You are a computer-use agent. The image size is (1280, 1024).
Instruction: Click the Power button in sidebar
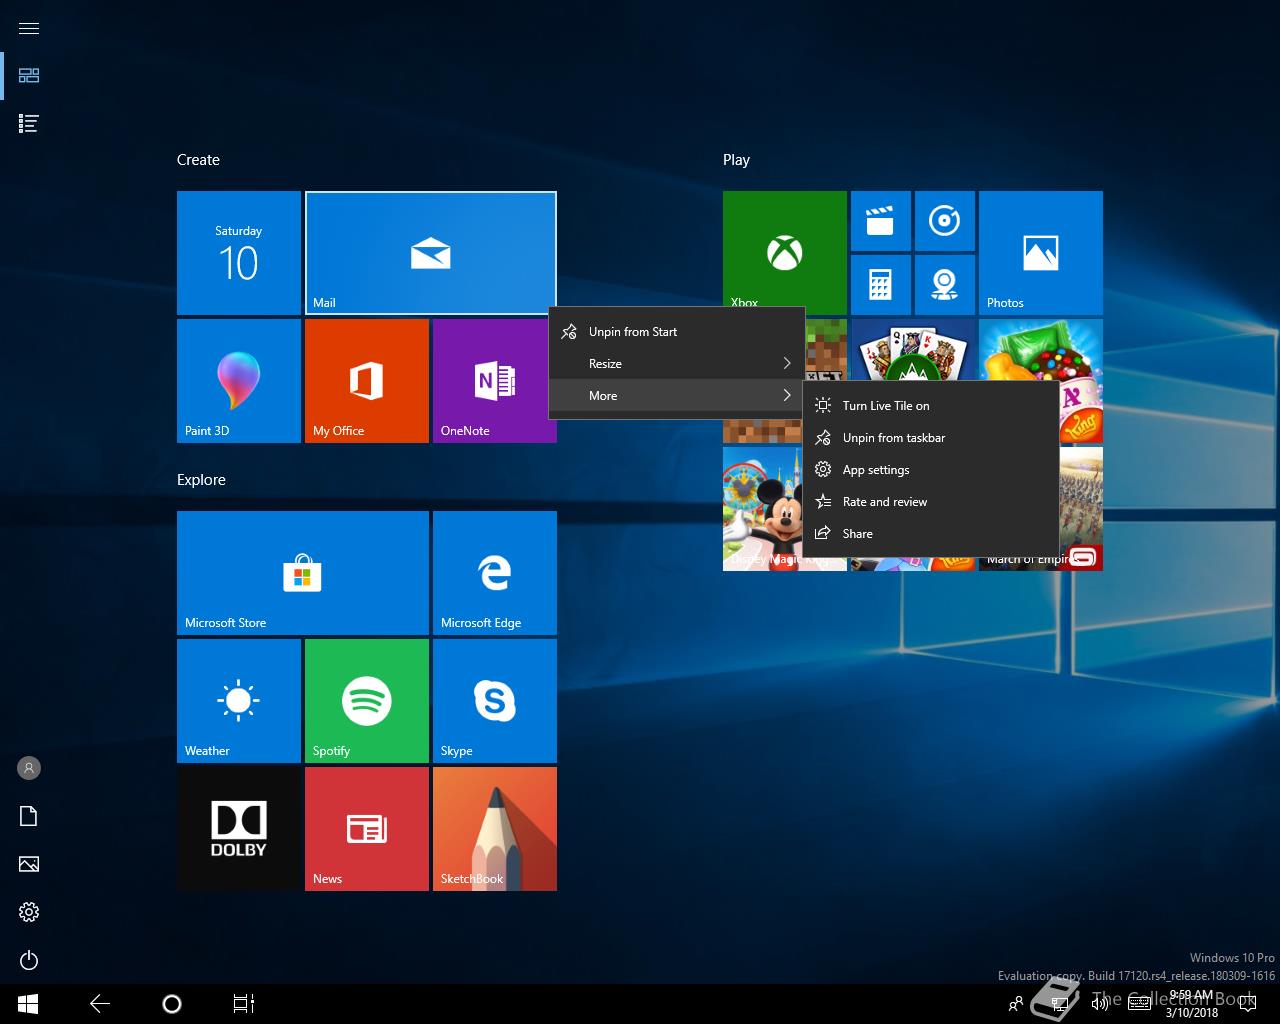29,960
